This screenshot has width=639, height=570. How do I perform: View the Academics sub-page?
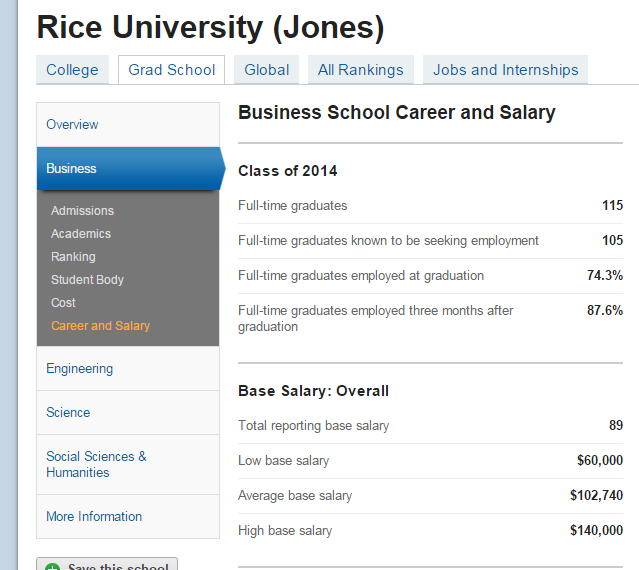[81, 234]
